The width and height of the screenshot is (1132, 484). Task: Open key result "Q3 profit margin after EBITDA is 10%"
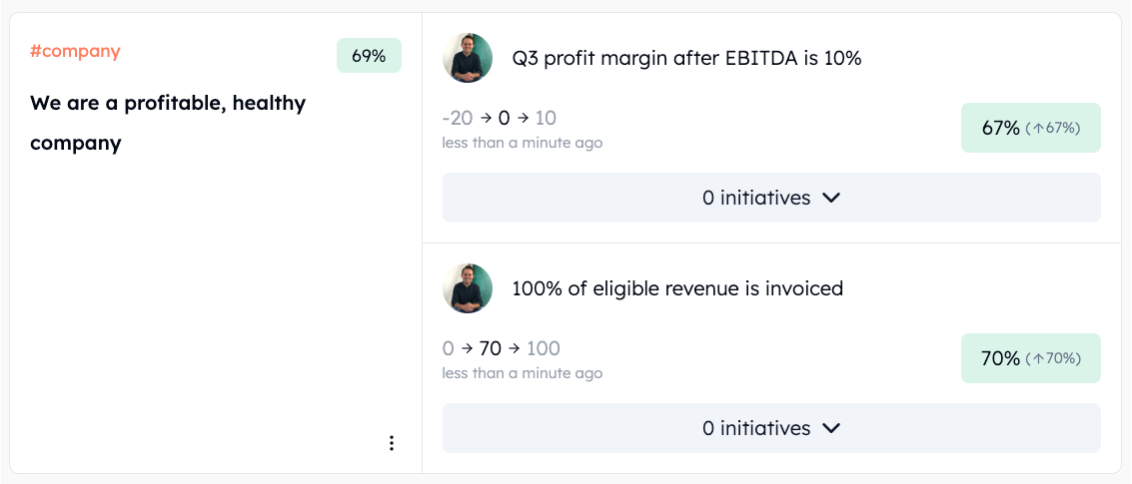click(686, 58)
